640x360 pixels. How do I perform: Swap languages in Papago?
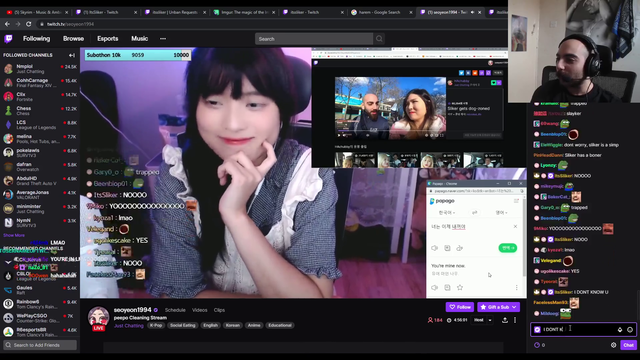475,213
